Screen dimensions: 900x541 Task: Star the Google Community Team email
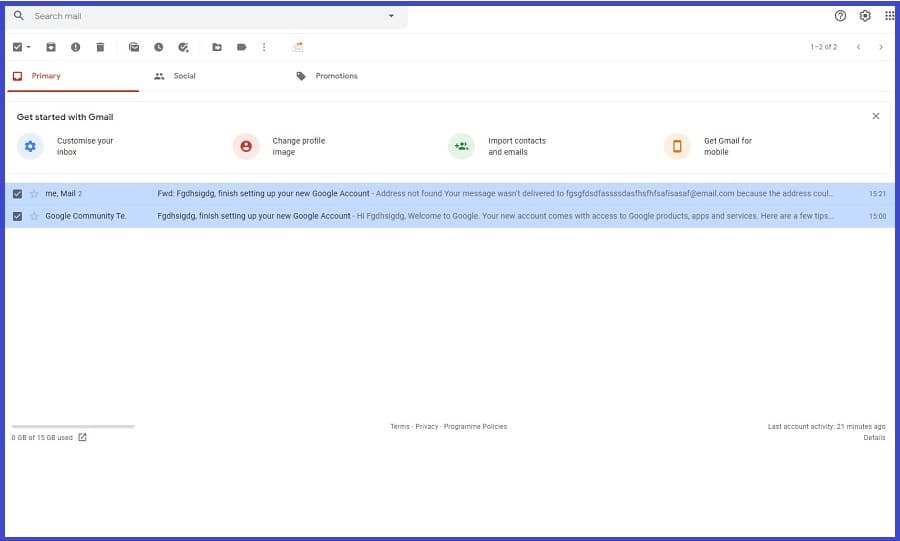(x=34, y=216)
